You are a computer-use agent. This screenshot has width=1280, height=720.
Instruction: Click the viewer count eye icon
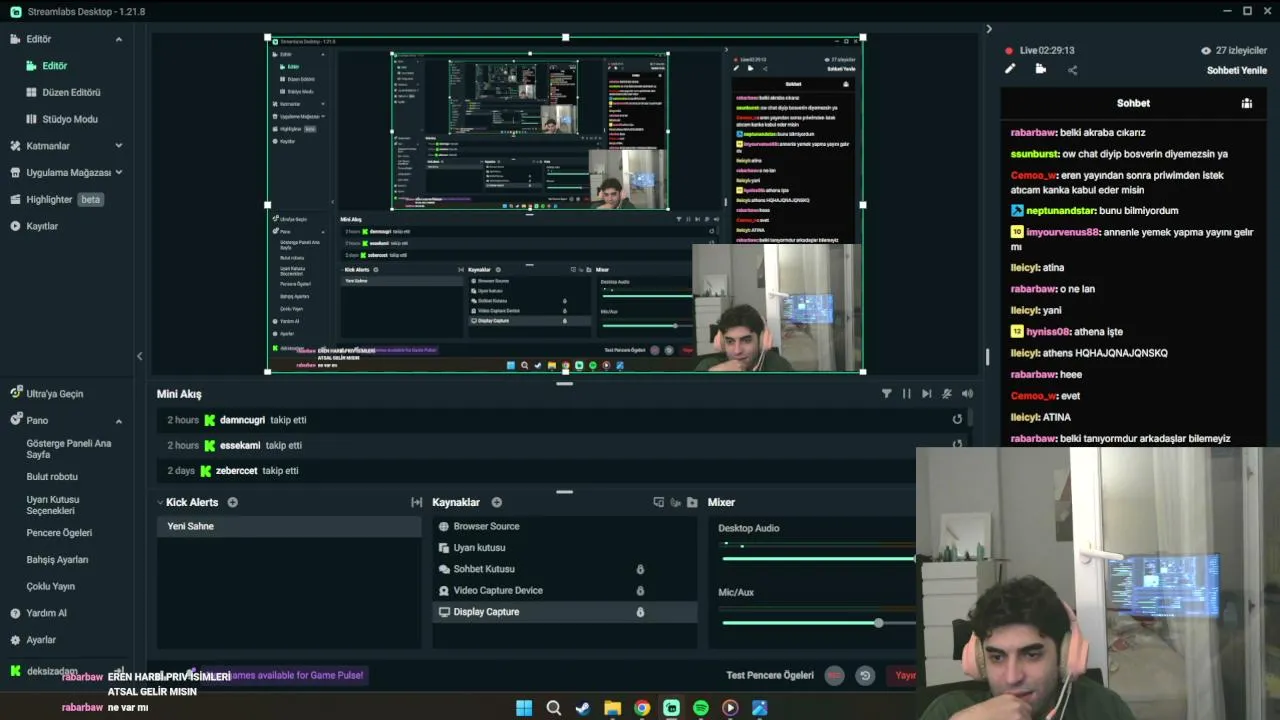(x=1206, y=50)
